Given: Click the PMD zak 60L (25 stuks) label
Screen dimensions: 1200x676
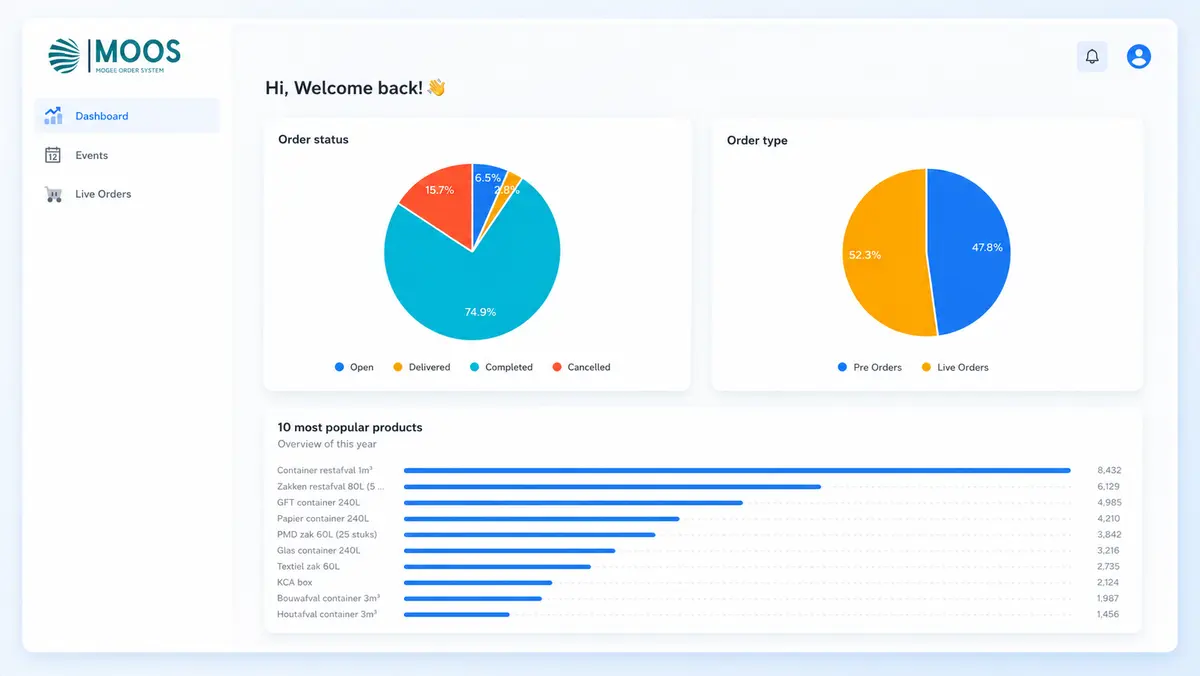Looking at the screenshot, I should pos(326,534).
